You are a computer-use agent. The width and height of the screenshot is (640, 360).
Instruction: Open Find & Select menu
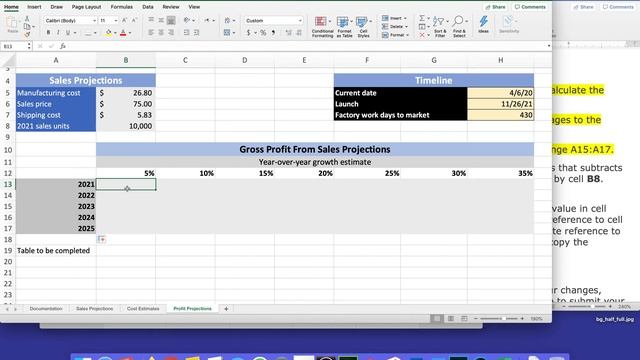(459, 27)
